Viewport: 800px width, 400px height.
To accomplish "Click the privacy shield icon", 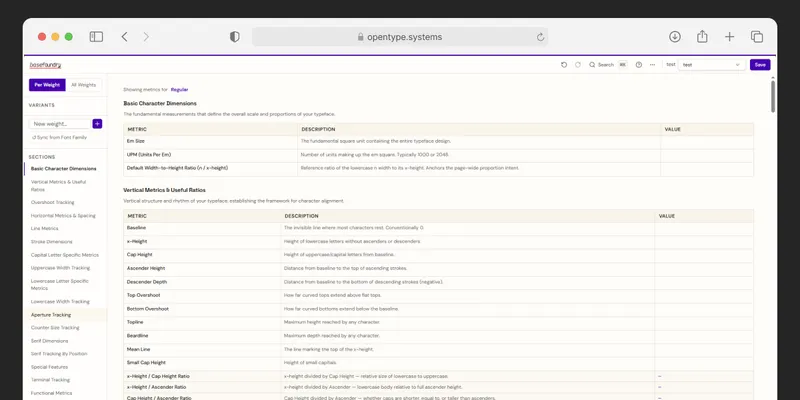I will tap(235, 37).
